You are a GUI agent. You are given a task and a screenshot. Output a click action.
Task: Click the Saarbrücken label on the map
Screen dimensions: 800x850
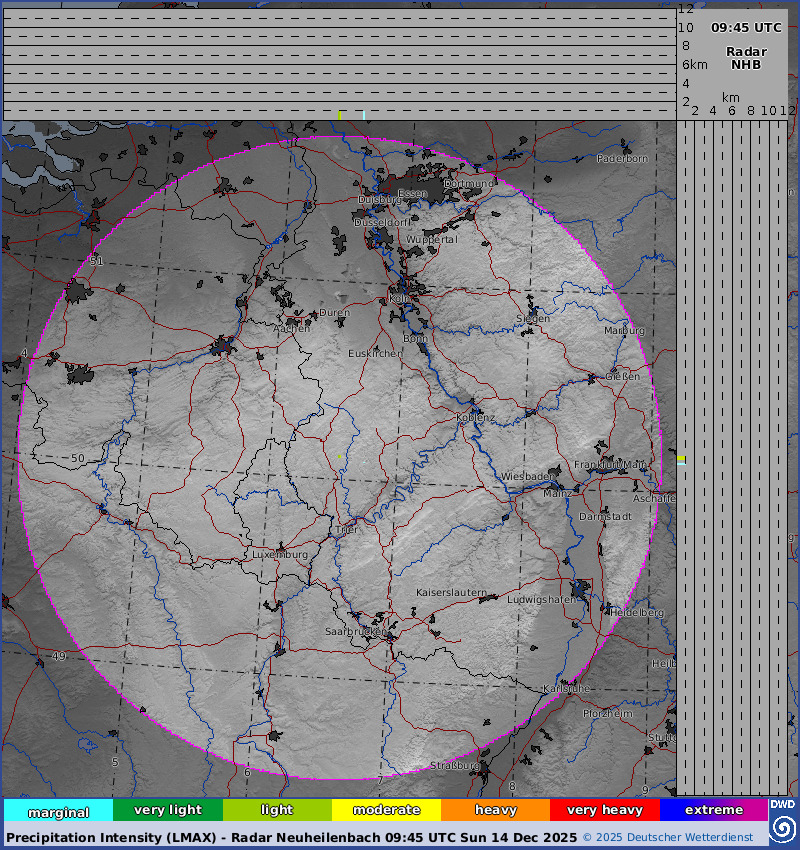coord(355,632)
